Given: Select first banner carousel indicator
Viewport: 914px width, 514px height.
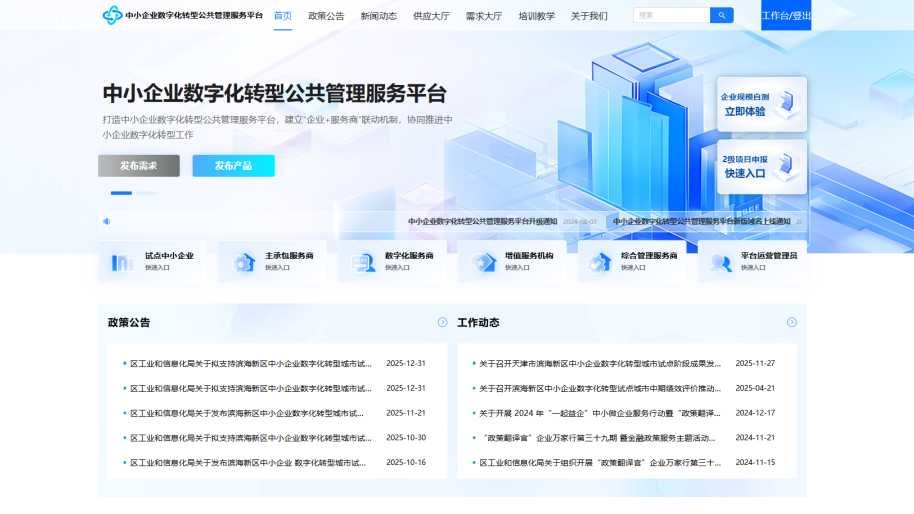Looking at the screenshot, I should pos(121,193).
